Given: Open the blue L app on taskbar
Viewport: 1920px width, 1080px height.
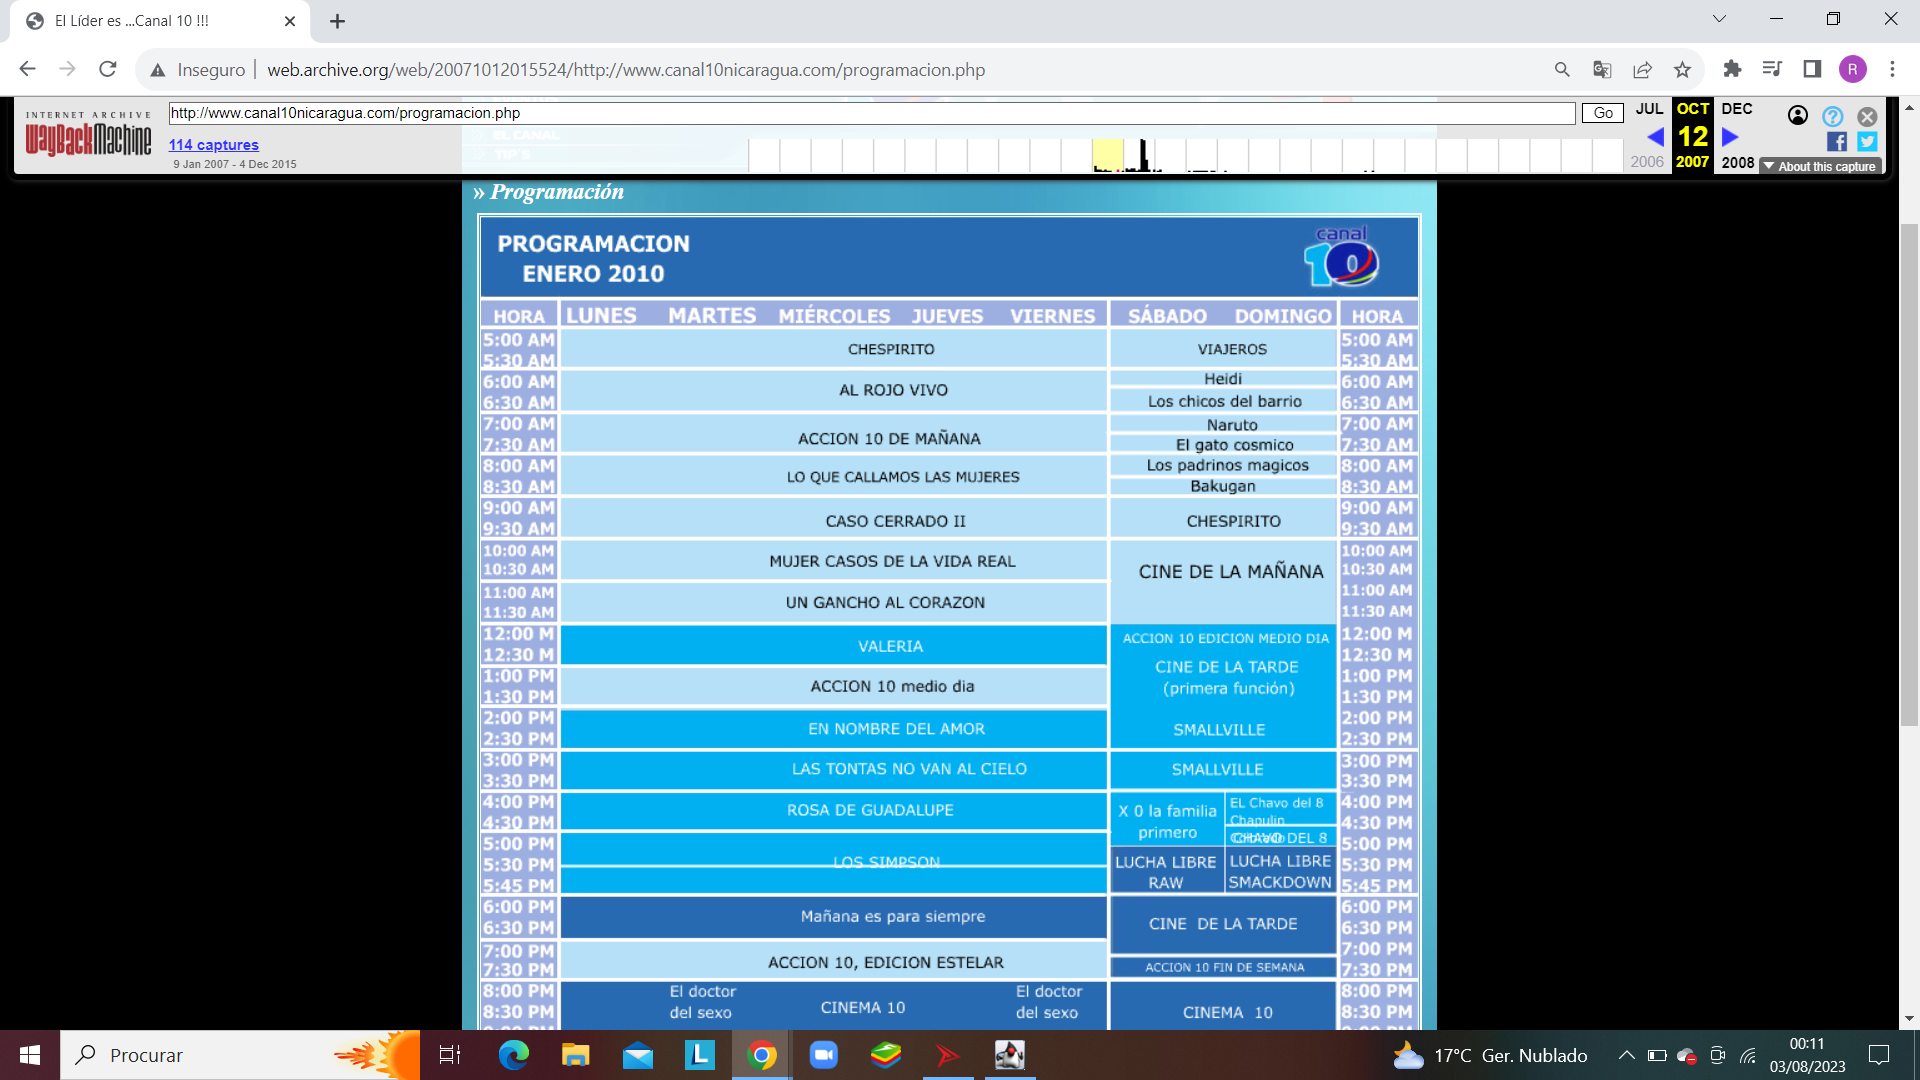Looking at the screenshot, I should coord(699,1055).
